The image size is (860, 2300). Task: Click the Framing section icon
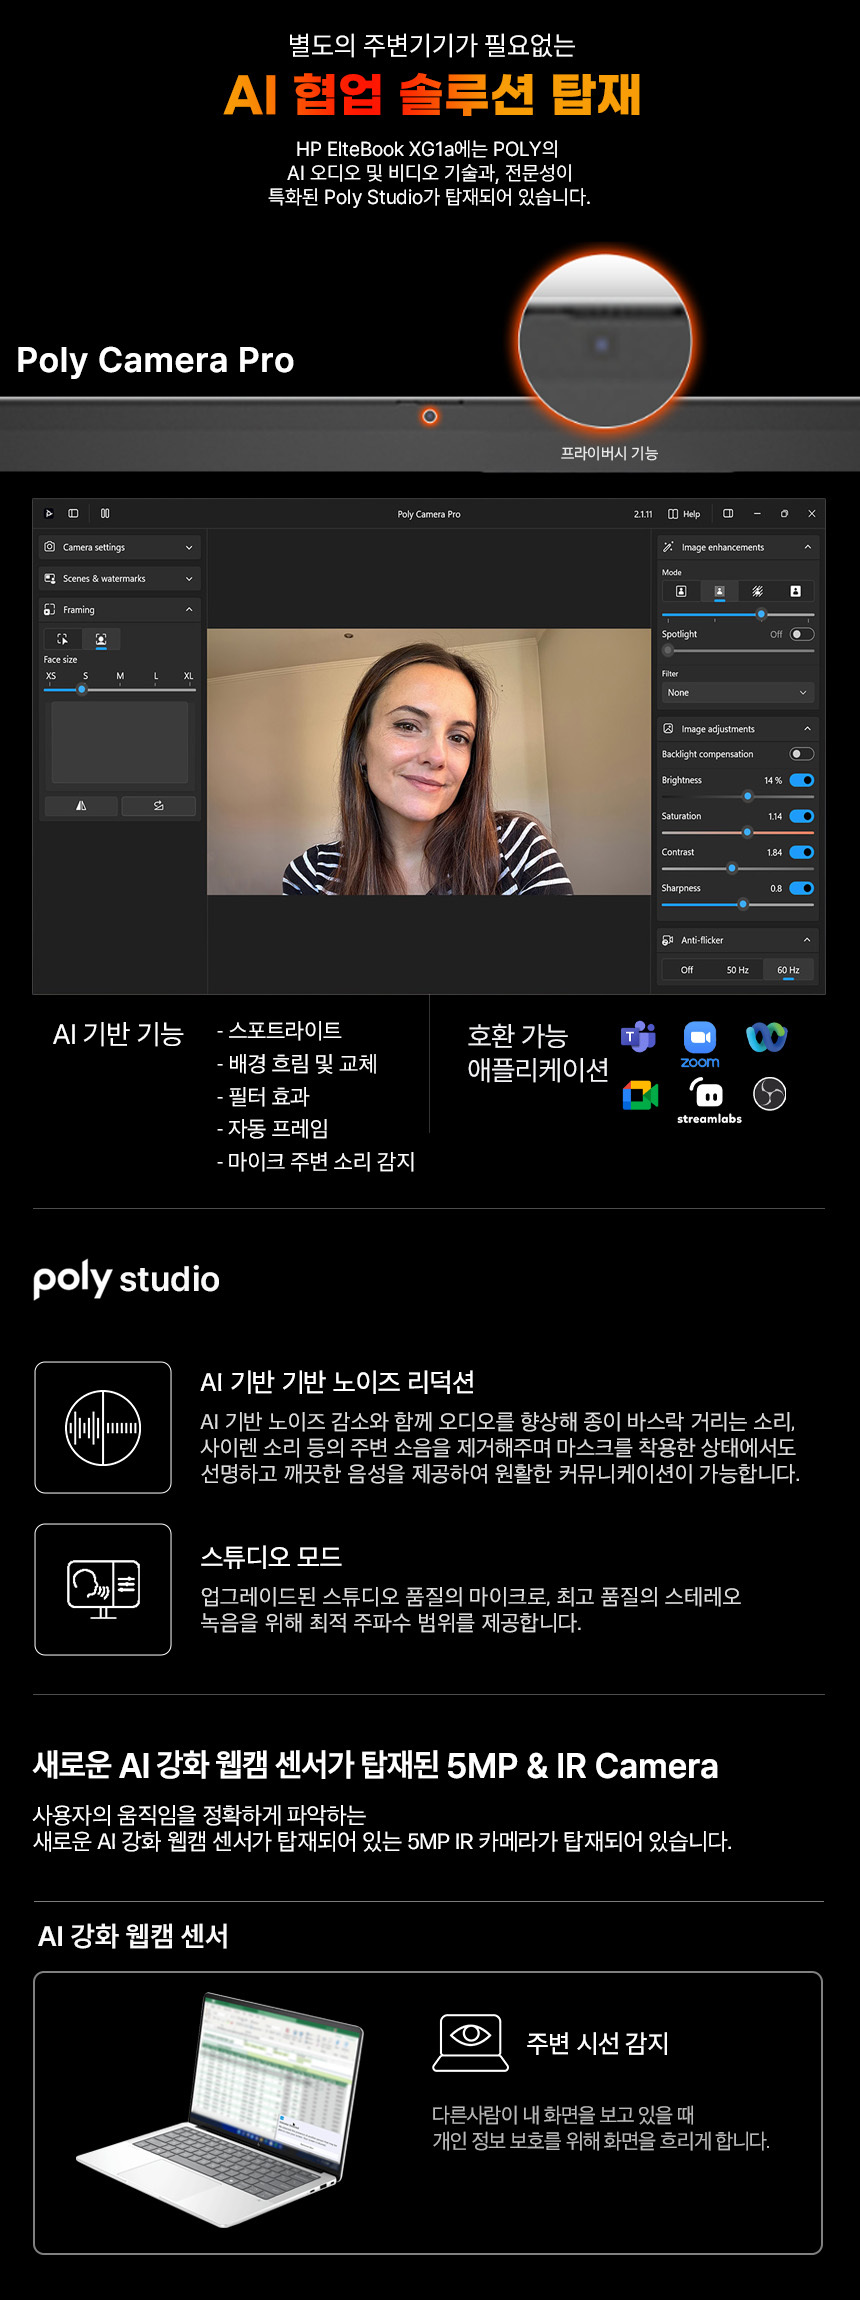pyautogui.click(x=50, y=609)
